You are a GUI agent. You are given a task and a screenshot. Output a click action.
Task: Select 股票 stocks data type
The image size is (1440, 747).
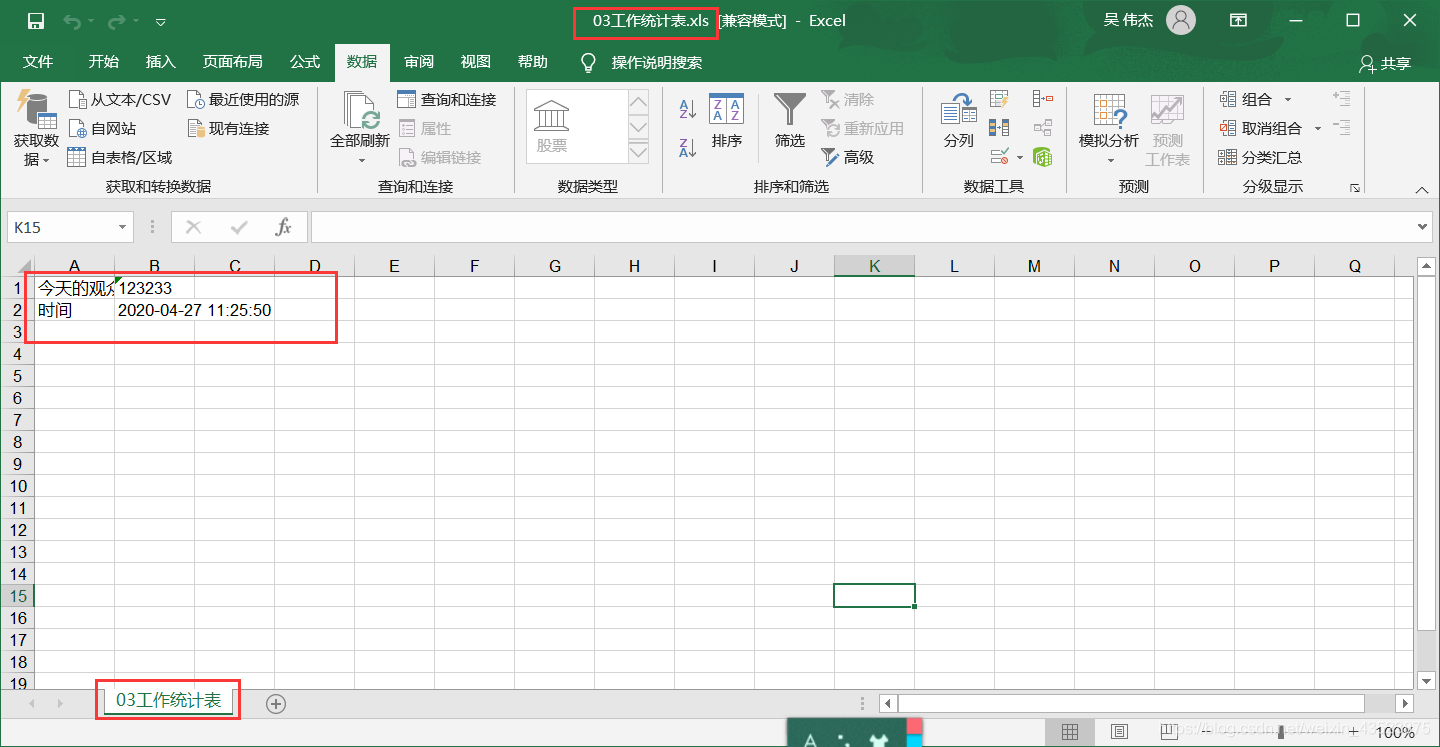coord(552,127)
